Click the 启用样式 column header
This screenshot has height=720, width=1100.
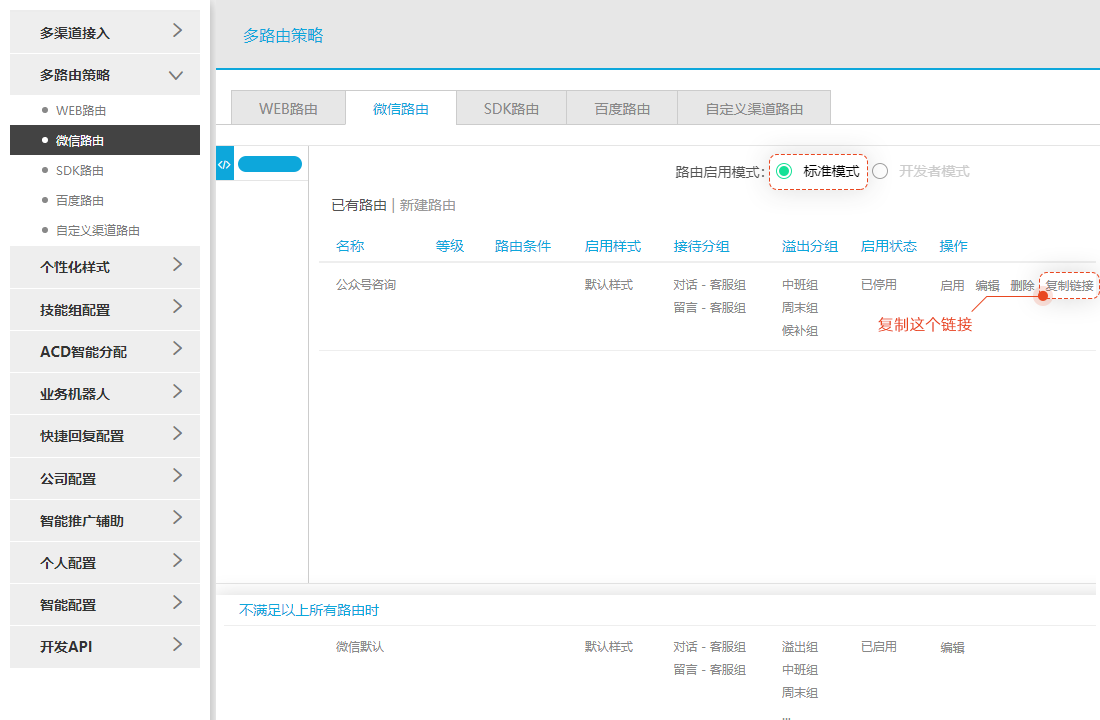(612, 246)
